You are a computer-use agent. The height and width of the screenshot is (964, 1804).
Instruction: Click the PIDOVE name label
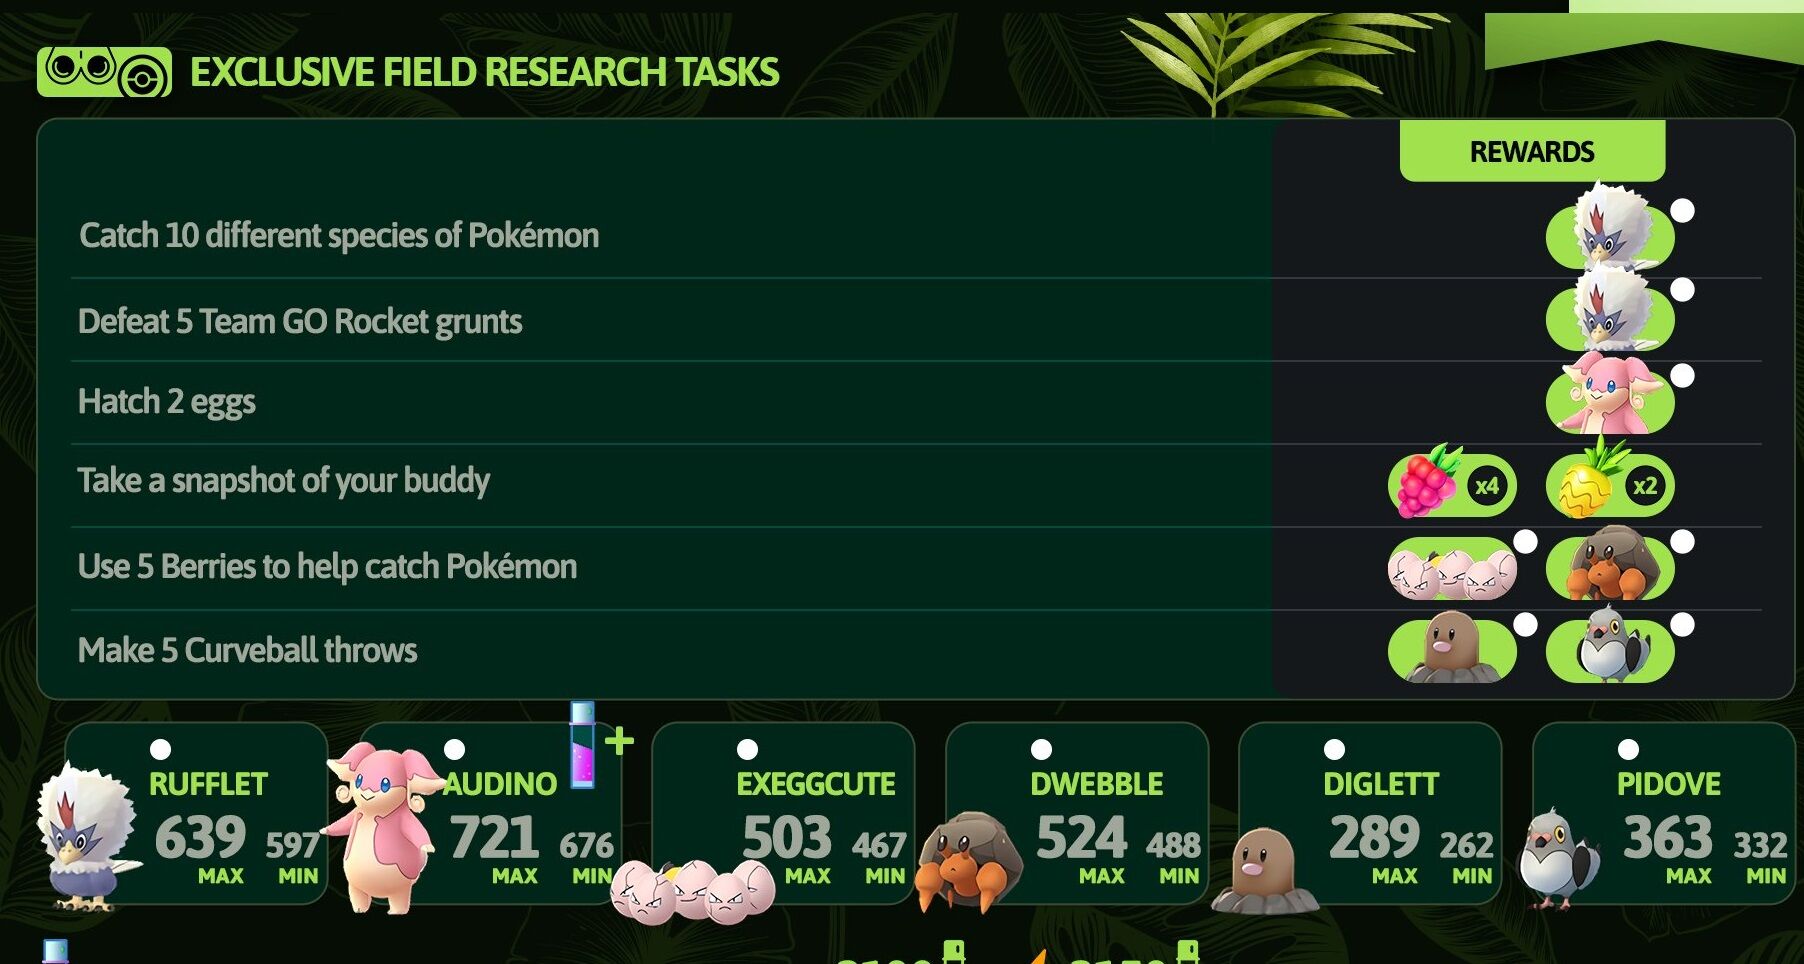coord(1669,784)
